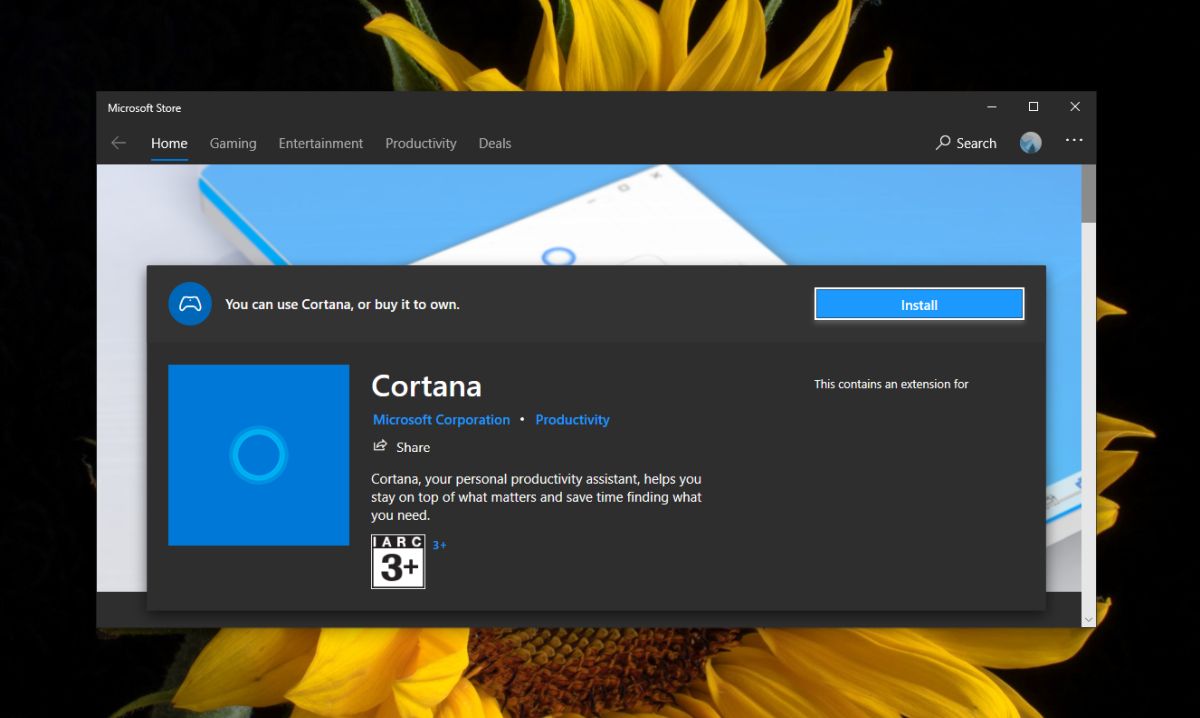Image resolution: width=1200 pixels, height=718 pixels.
Task: Switch to the Gaming tab
Action: coord(232,143)
